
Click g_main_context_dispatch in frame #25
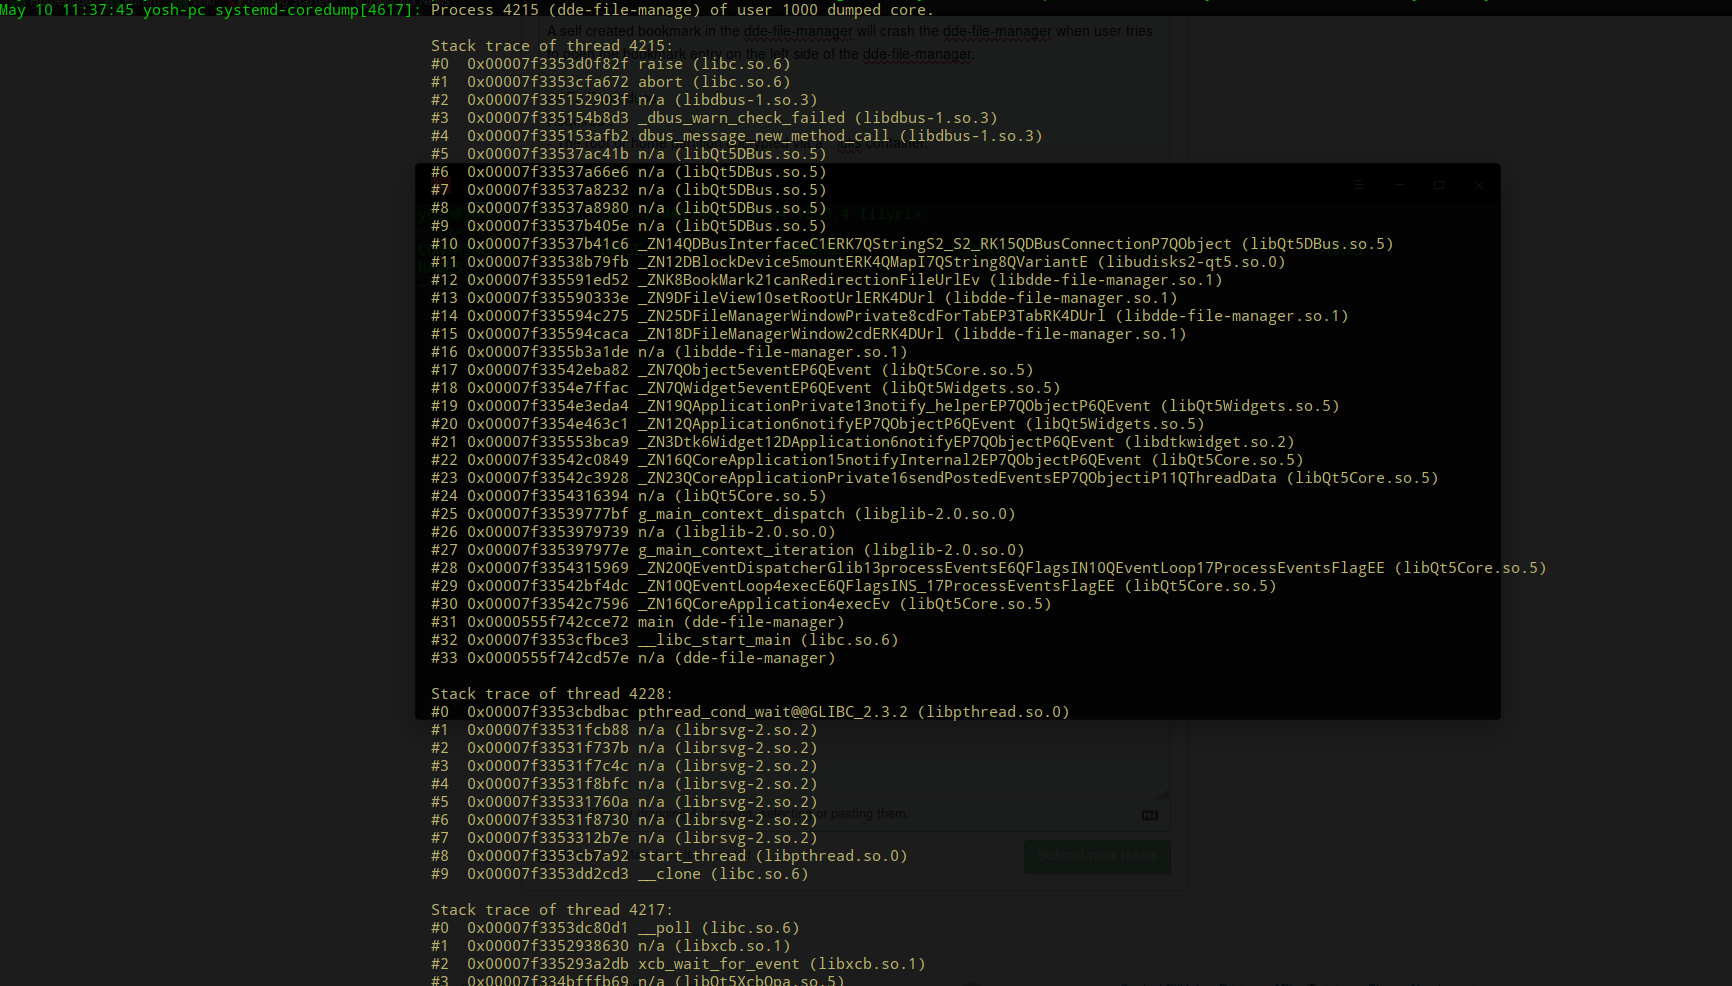741,513
